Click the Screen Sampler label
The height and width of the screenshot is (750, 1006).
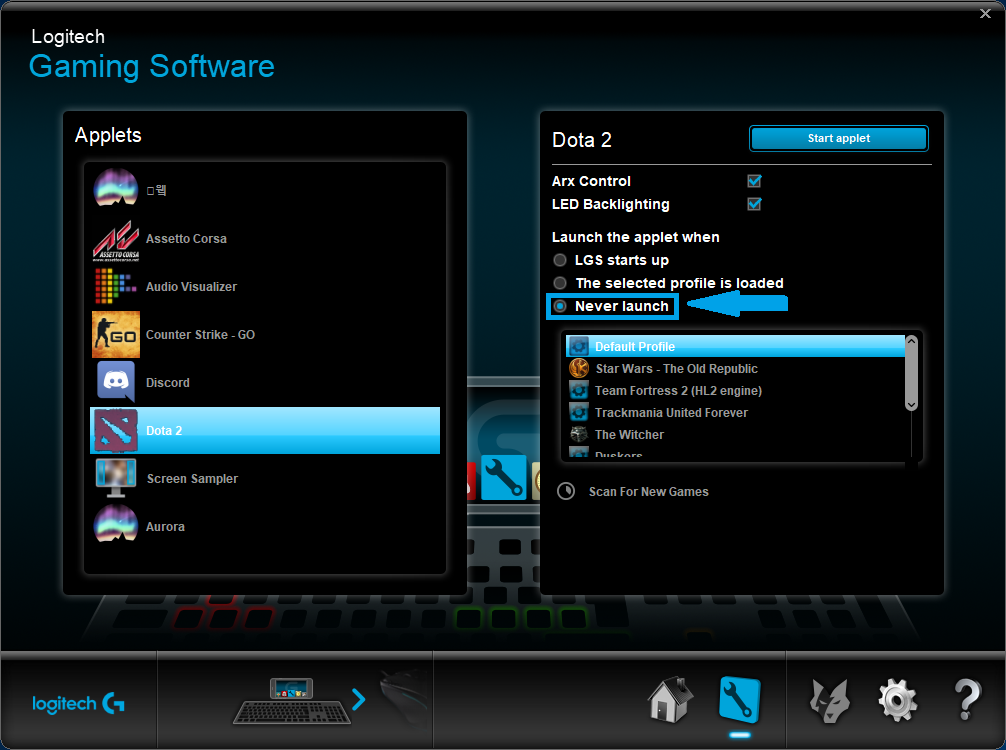click(192, 479)
